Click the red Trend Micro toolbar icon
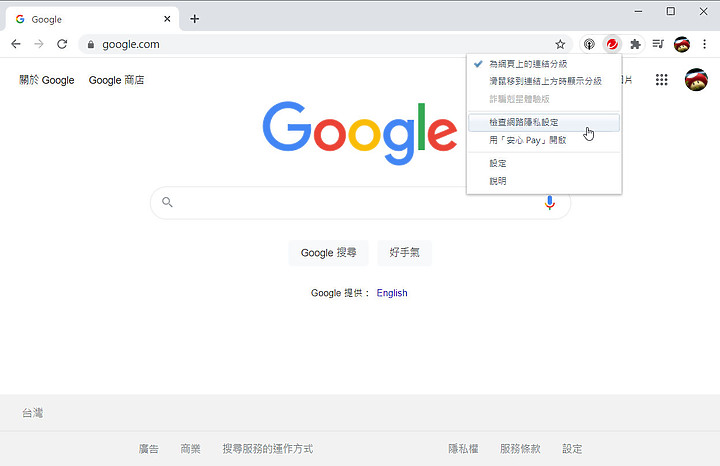Viewport: 720px width, 466px height. (x=612, y=44)
